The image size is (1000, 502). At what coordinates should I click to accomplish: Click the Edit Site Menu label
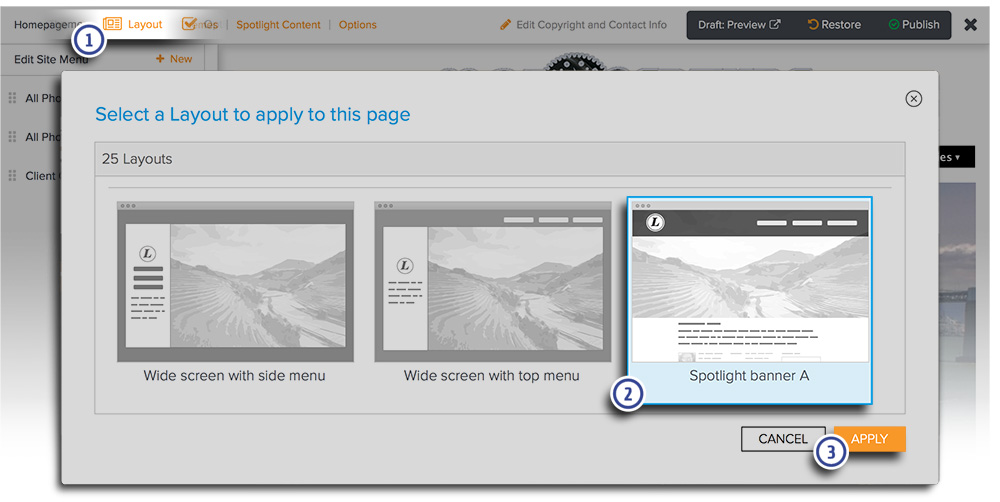pos(51,59)
